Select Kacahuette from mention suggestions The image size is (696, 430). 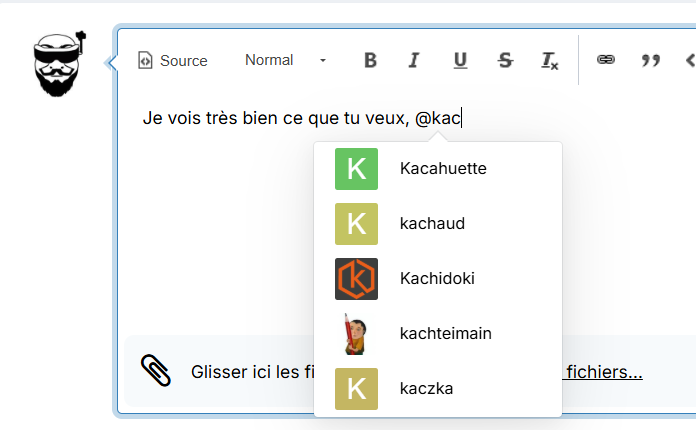coord(442,169)
